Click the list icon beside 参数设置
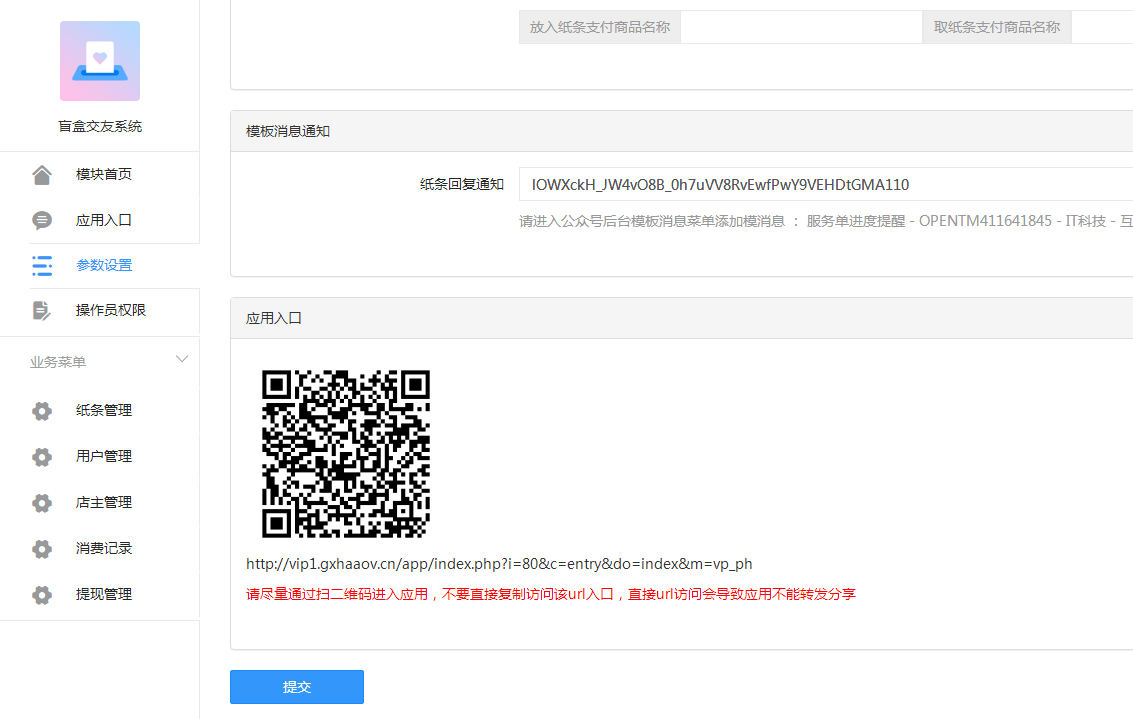1133x719 pixels. [42, 265]
